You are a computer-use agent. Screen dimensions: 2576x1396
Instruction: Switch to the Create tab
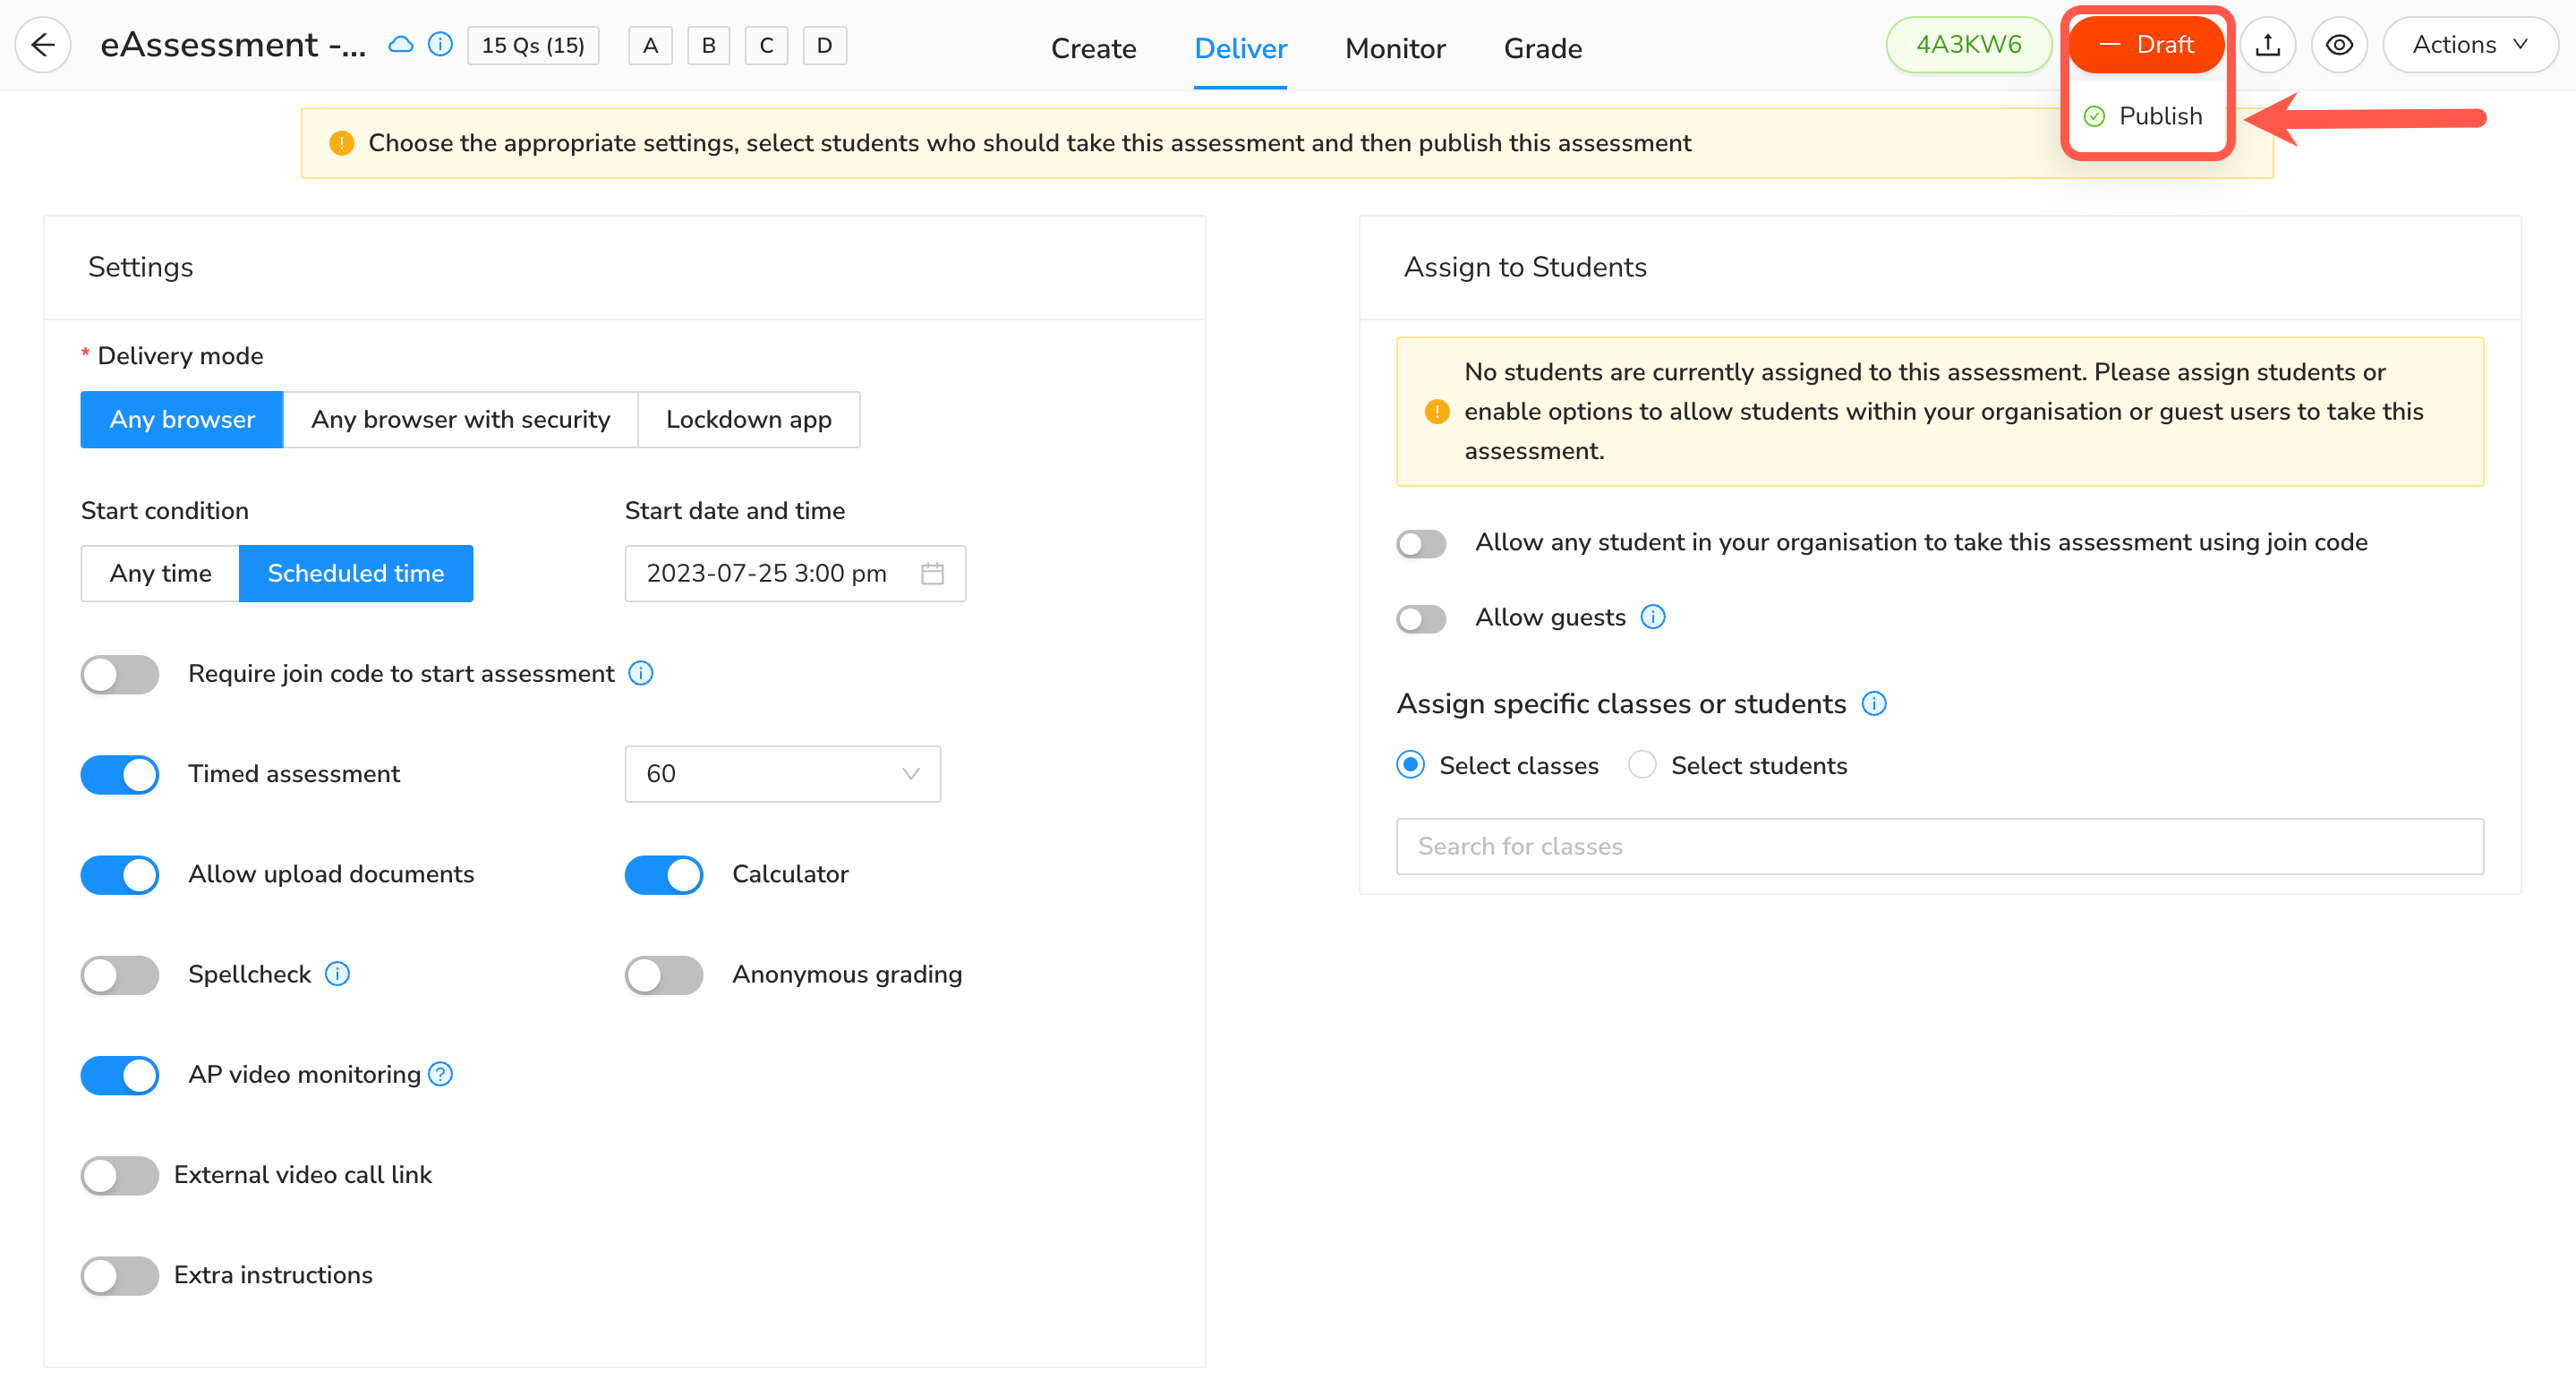click(x=1093, y=48)
